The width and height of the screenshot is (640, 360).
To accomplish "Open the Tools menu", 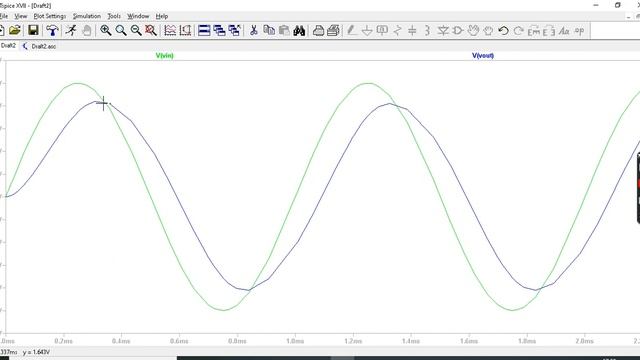I will pyautogui.click(x=114, y=16).
